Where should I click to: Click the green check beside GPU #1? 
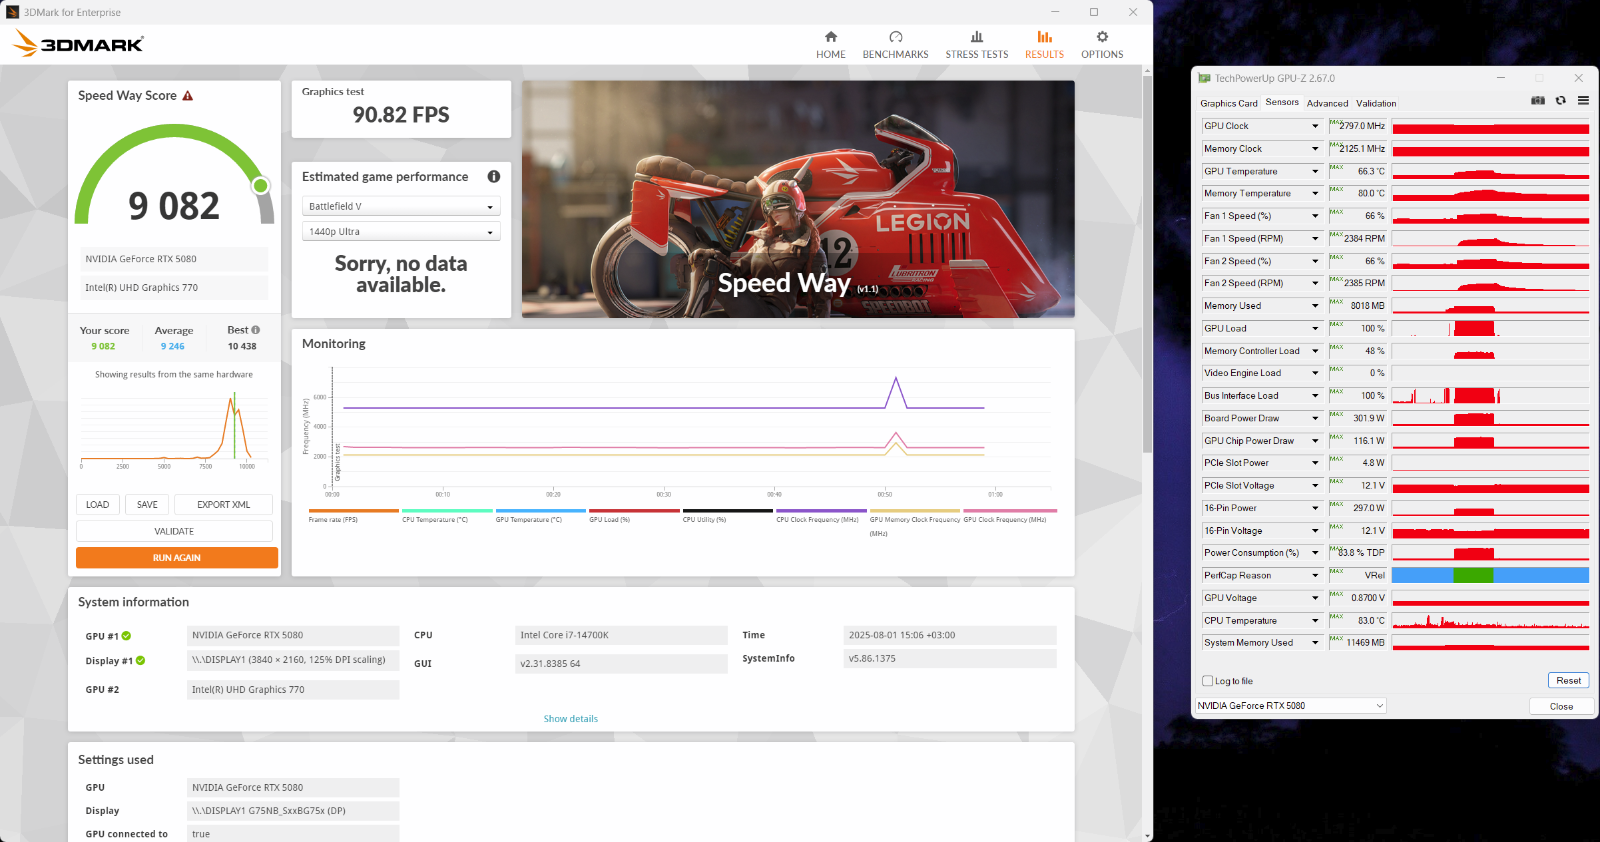click(127, 636)
